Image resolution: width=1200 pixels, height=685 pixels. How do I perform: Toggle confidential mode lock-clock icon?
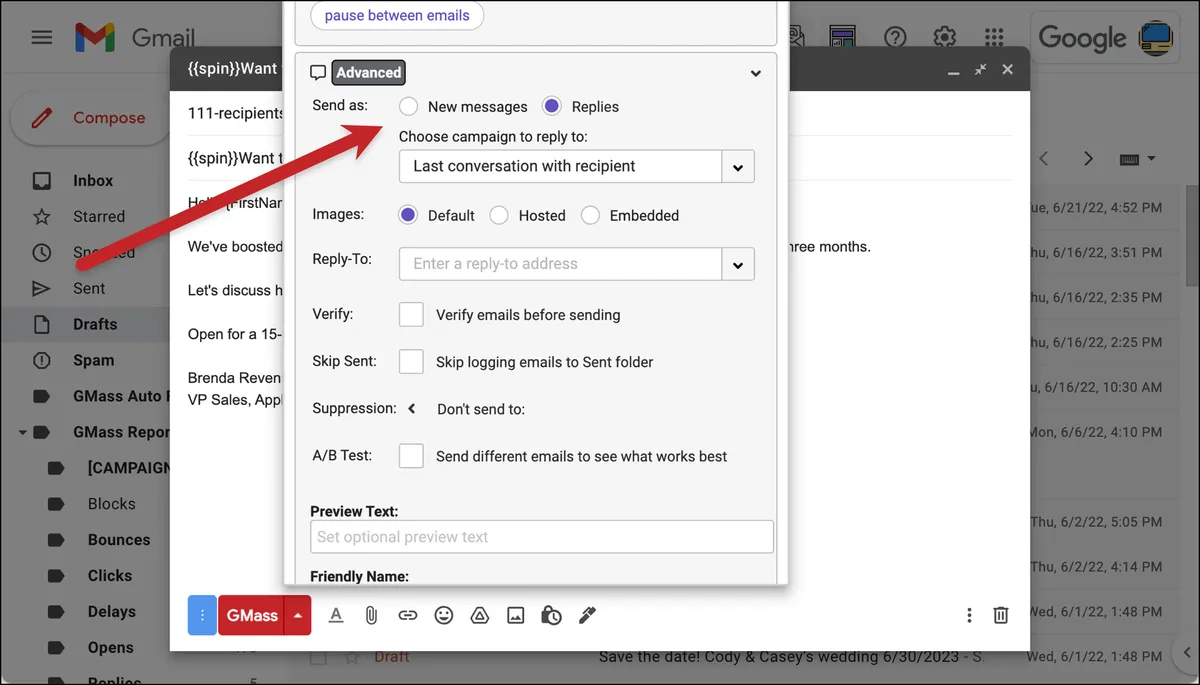(x=551, y=616)
